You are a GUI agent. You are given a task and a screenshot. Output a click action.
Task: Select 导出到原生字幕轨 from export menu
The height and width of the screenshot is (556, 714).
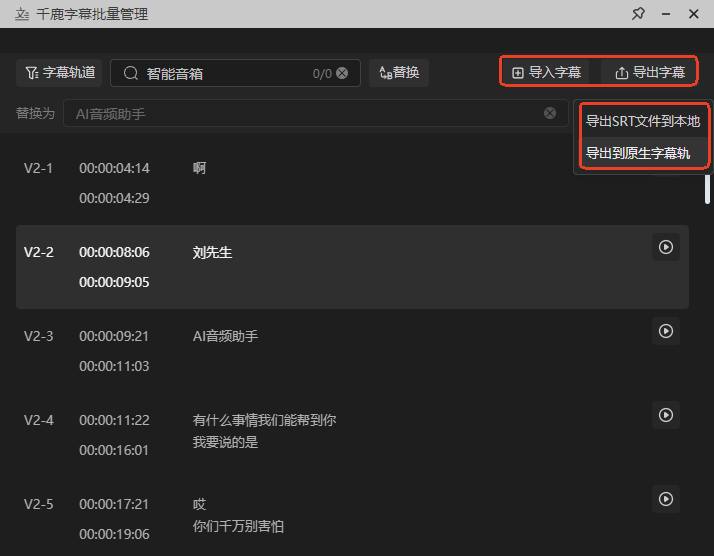(x=643, y=153)
